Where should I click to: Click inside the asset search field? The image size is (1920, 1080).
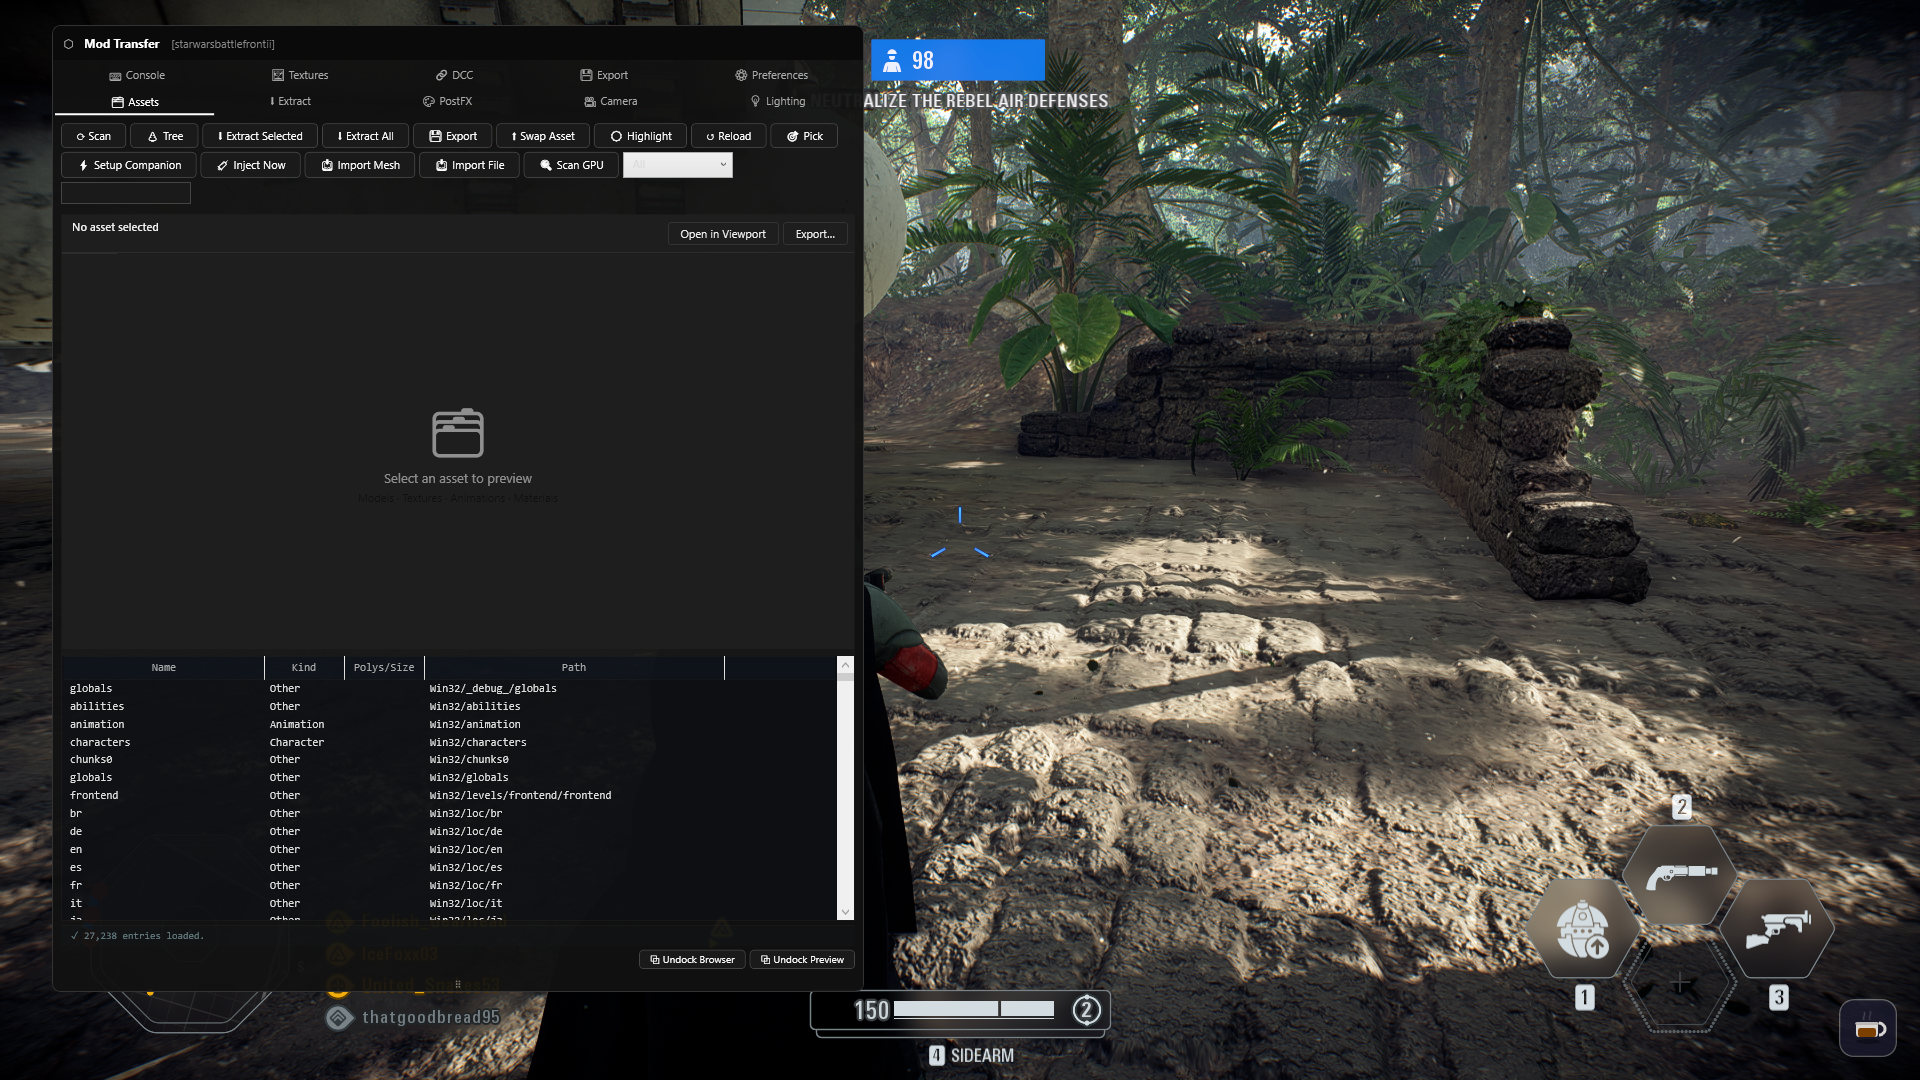(x=125, y=193)
